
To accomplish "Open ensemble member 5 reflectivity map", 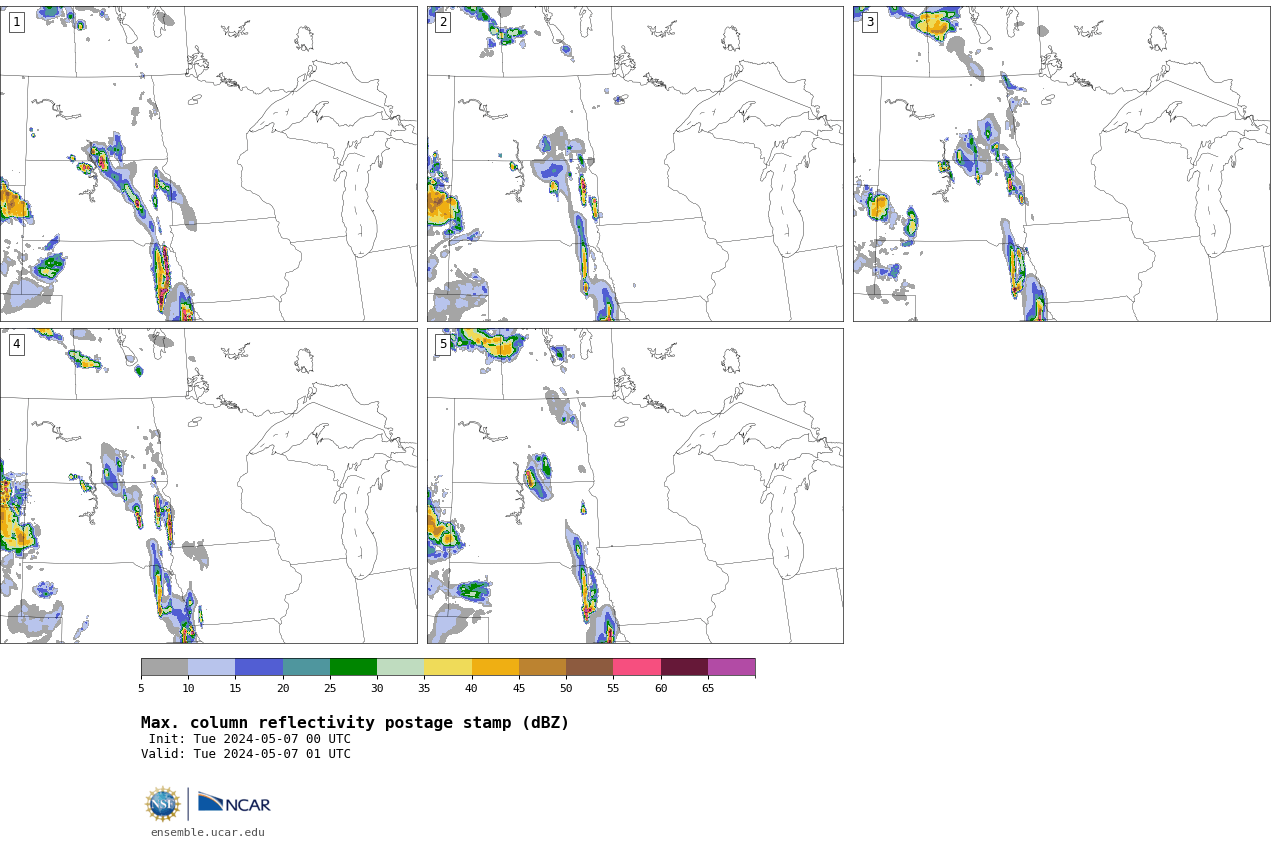I will (635, 486).
